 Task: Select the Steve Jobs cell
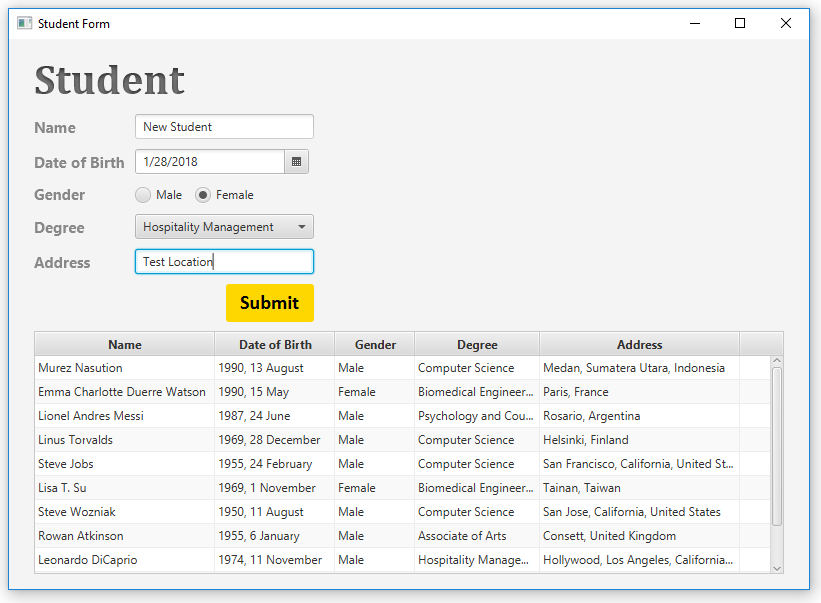(125, 464)
